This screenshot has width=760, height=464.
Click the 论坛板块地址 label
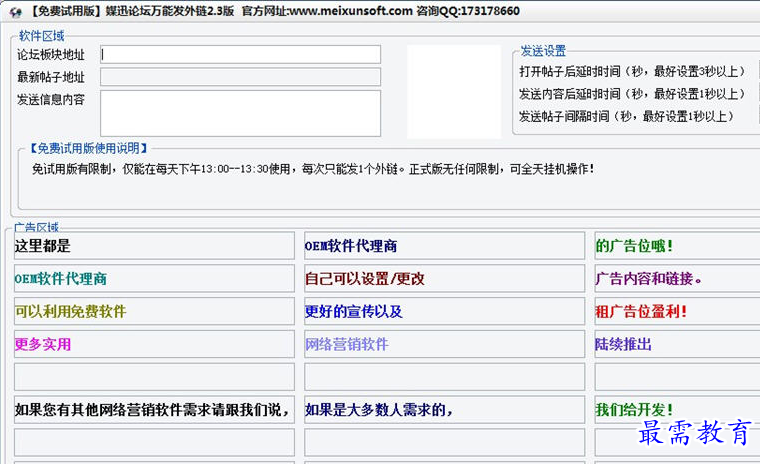point(51,55)
